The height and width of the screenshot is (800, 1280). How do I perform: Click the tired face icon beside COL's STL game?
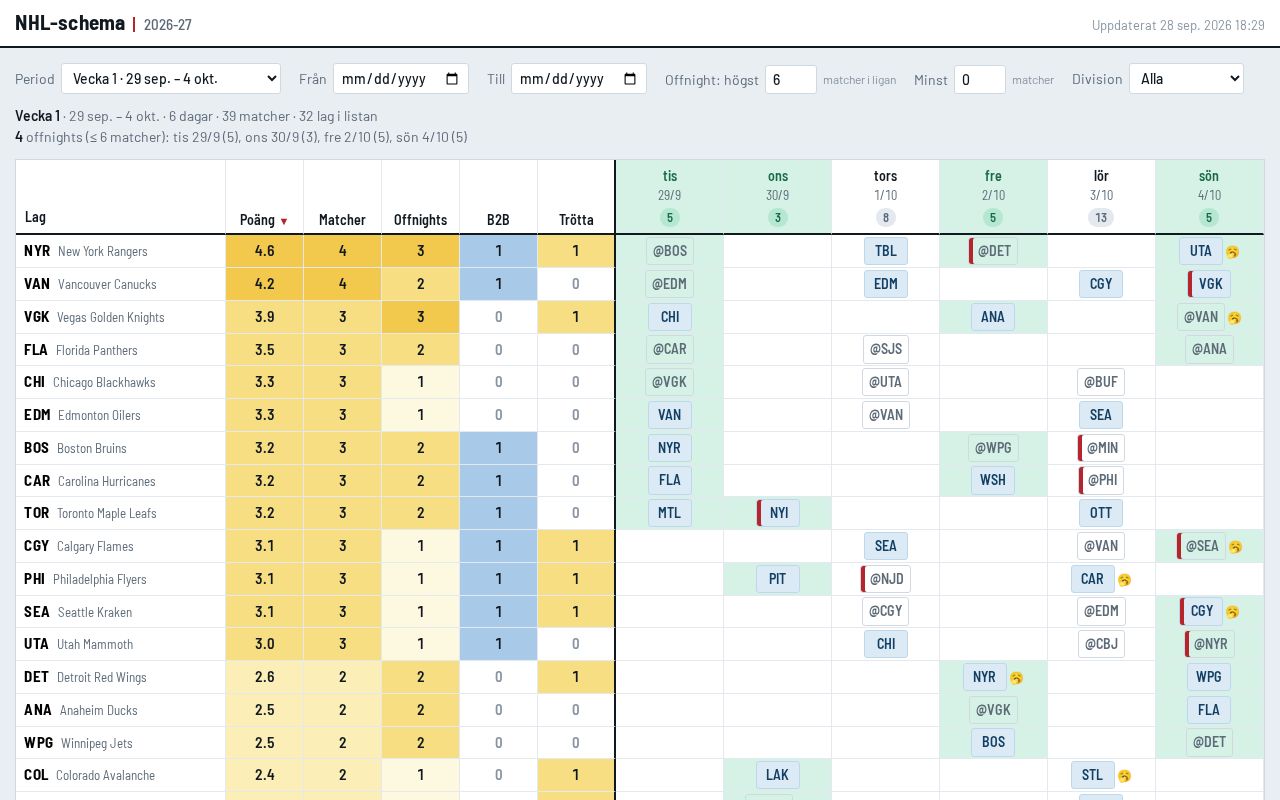pos(1124,776)
